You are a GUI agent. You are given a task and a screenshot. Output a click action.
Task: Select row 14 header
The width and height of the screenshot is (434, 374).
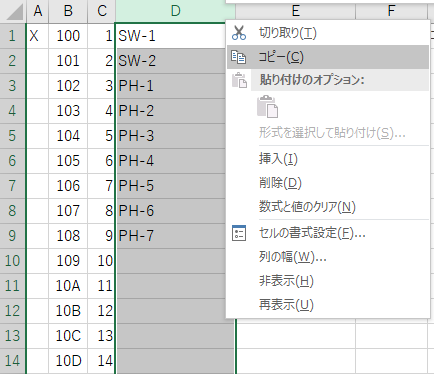pos(13,361)
